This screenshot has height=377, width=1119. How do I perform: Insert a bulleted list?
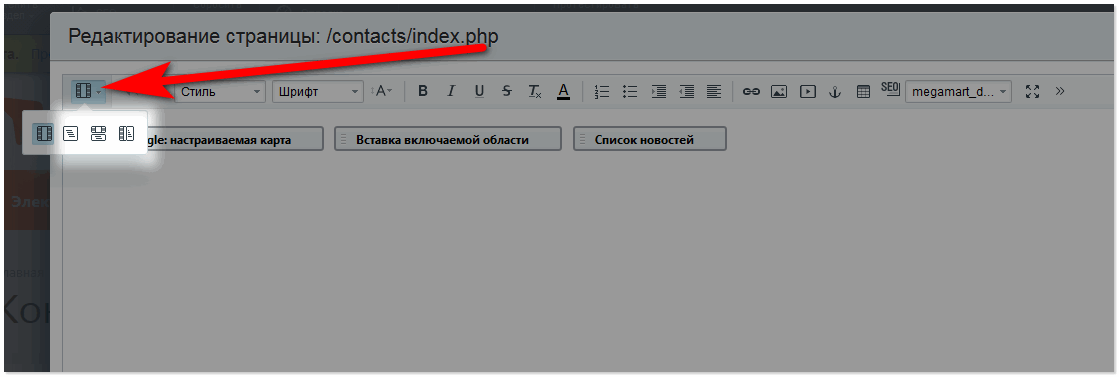[630, 91]
